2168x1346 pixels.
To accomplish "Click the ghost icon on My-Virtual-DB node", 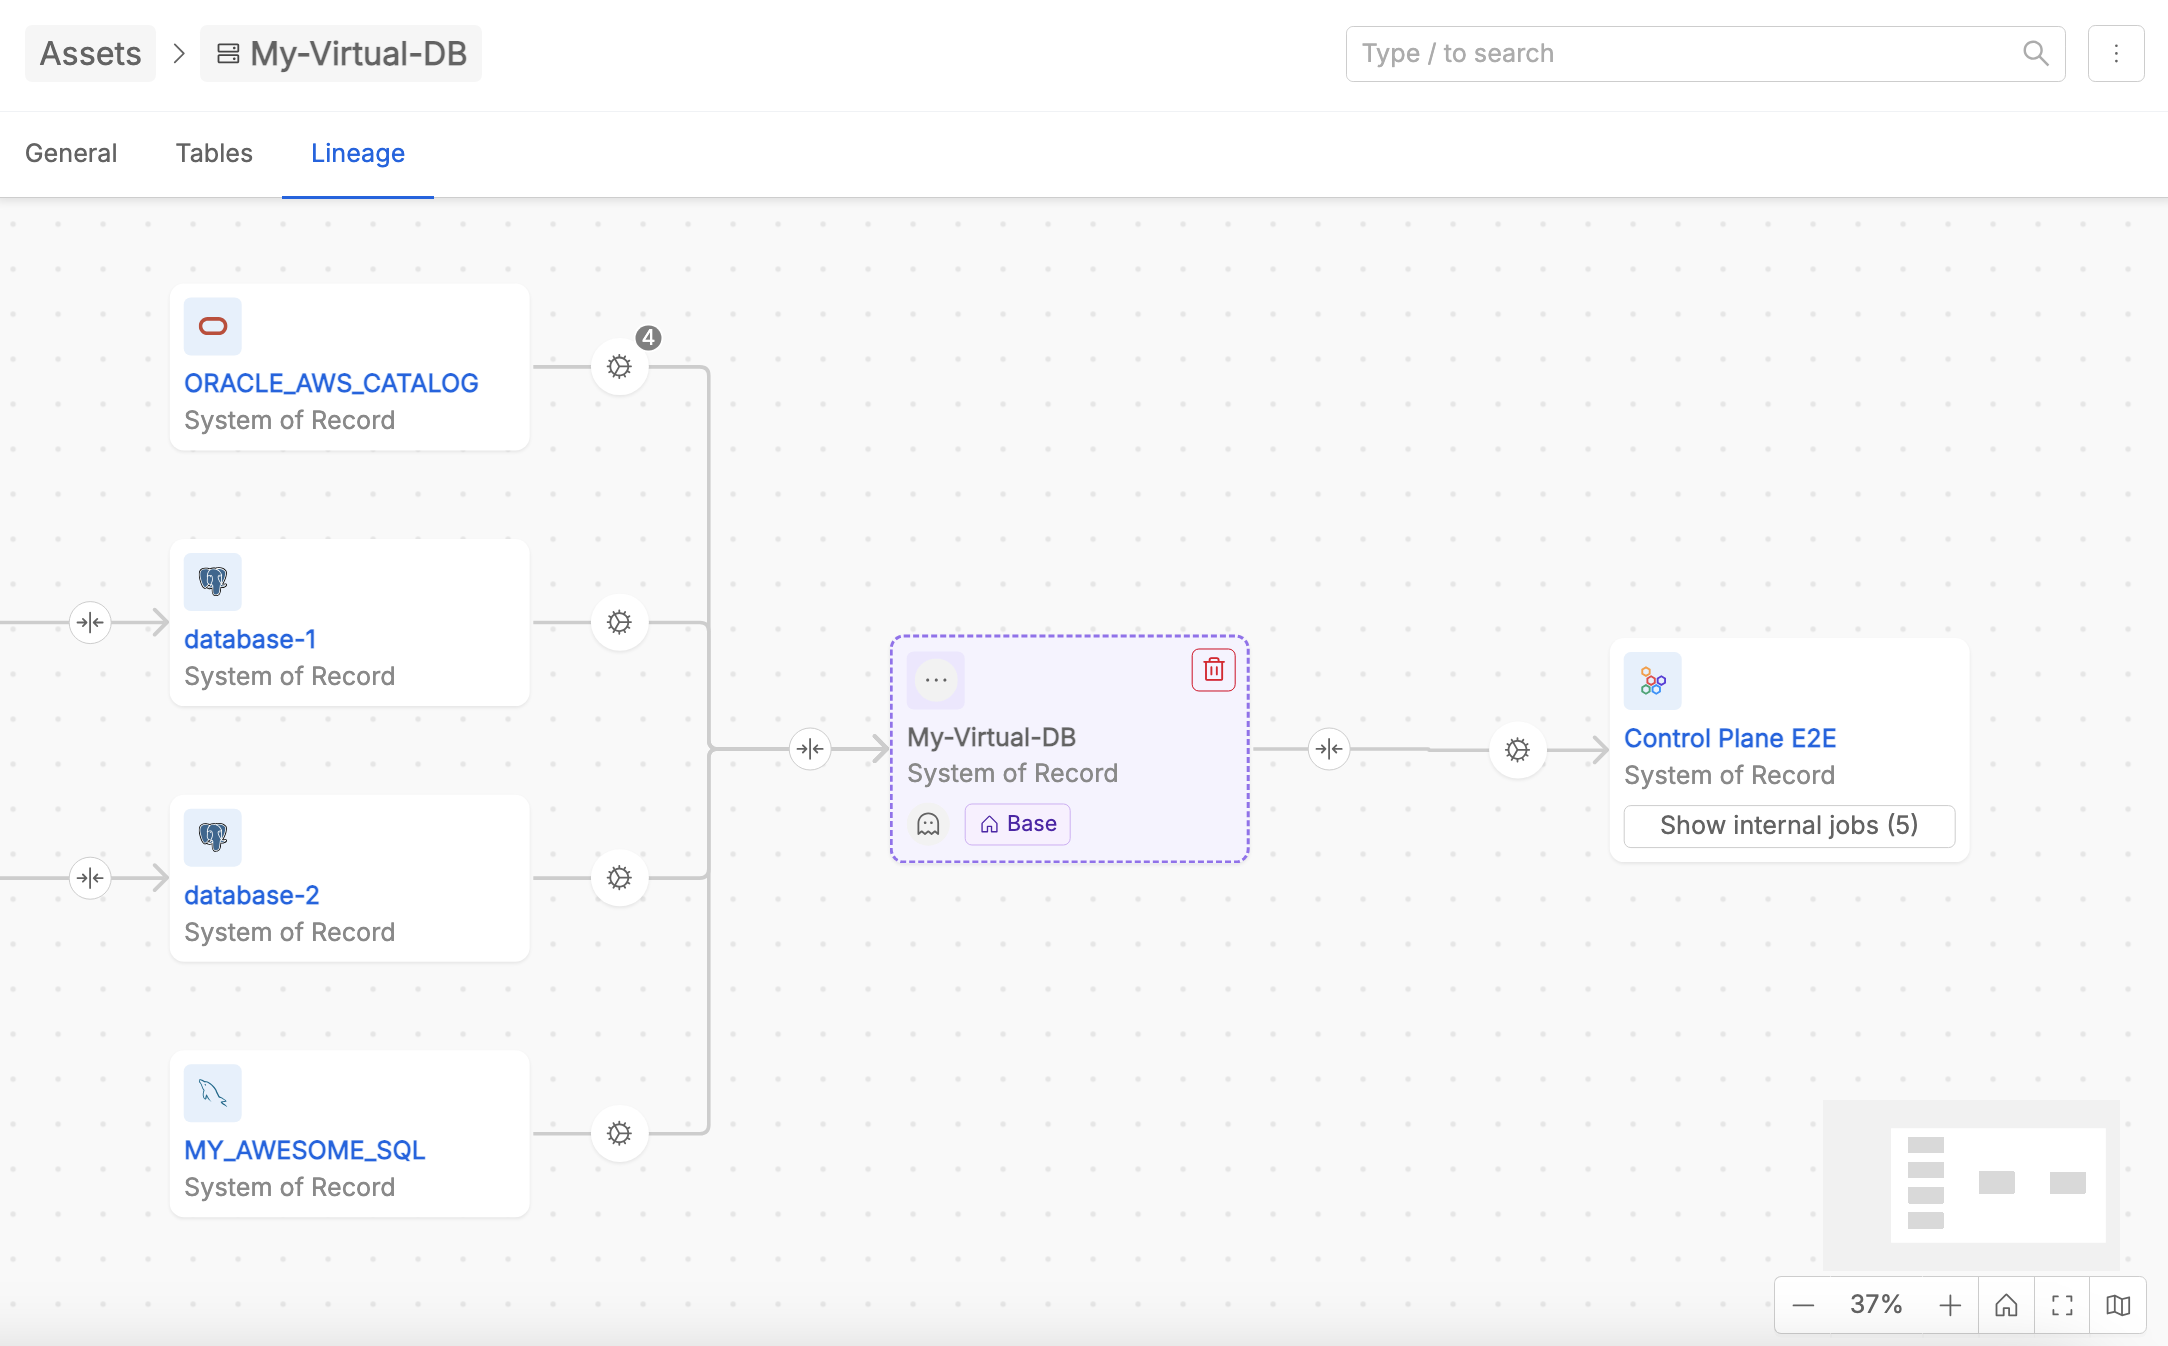I will [928, 824].
